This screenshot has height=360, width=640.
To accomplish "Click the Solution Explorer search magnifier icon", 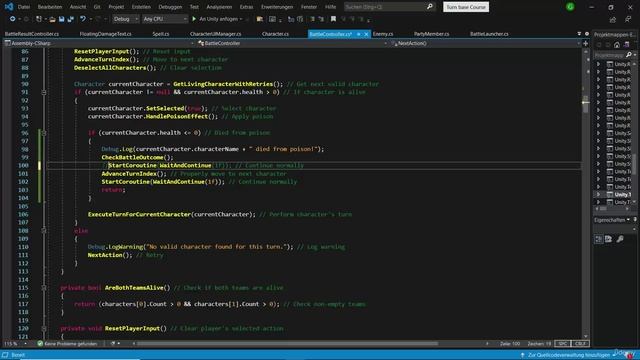I will (x=629, y=55).
